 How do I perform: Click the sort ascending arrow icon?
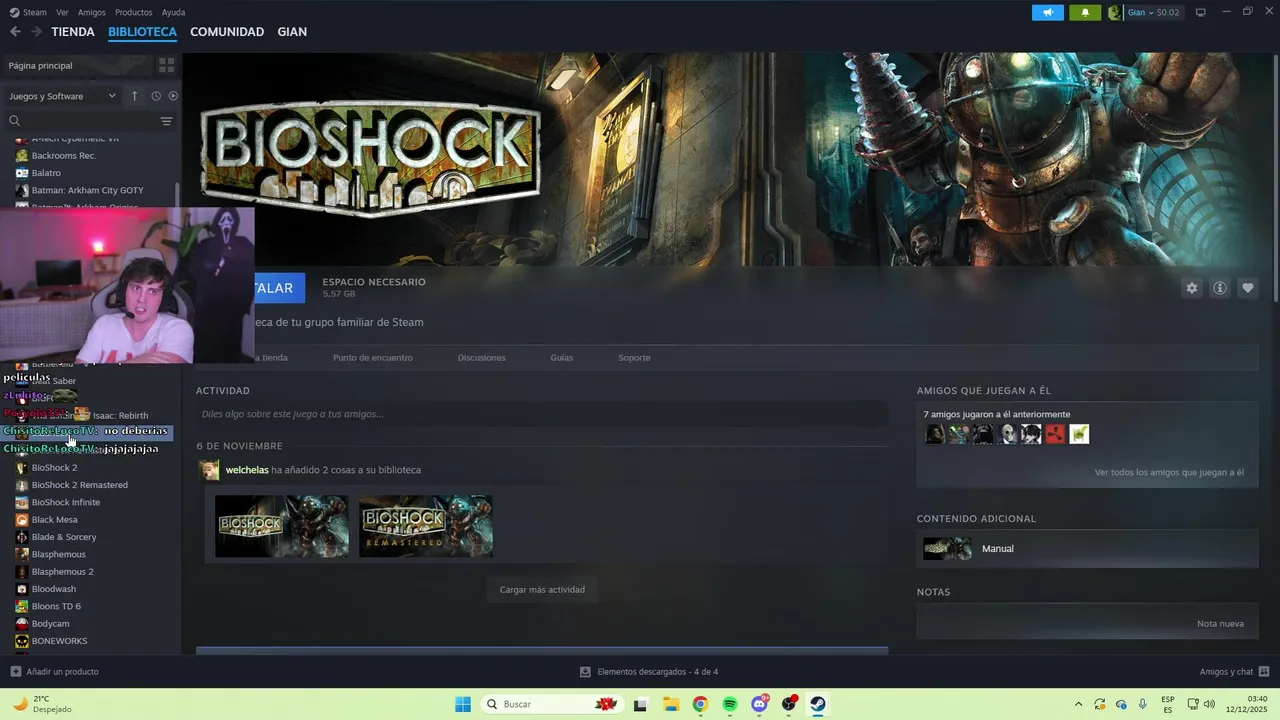(135, 96)
